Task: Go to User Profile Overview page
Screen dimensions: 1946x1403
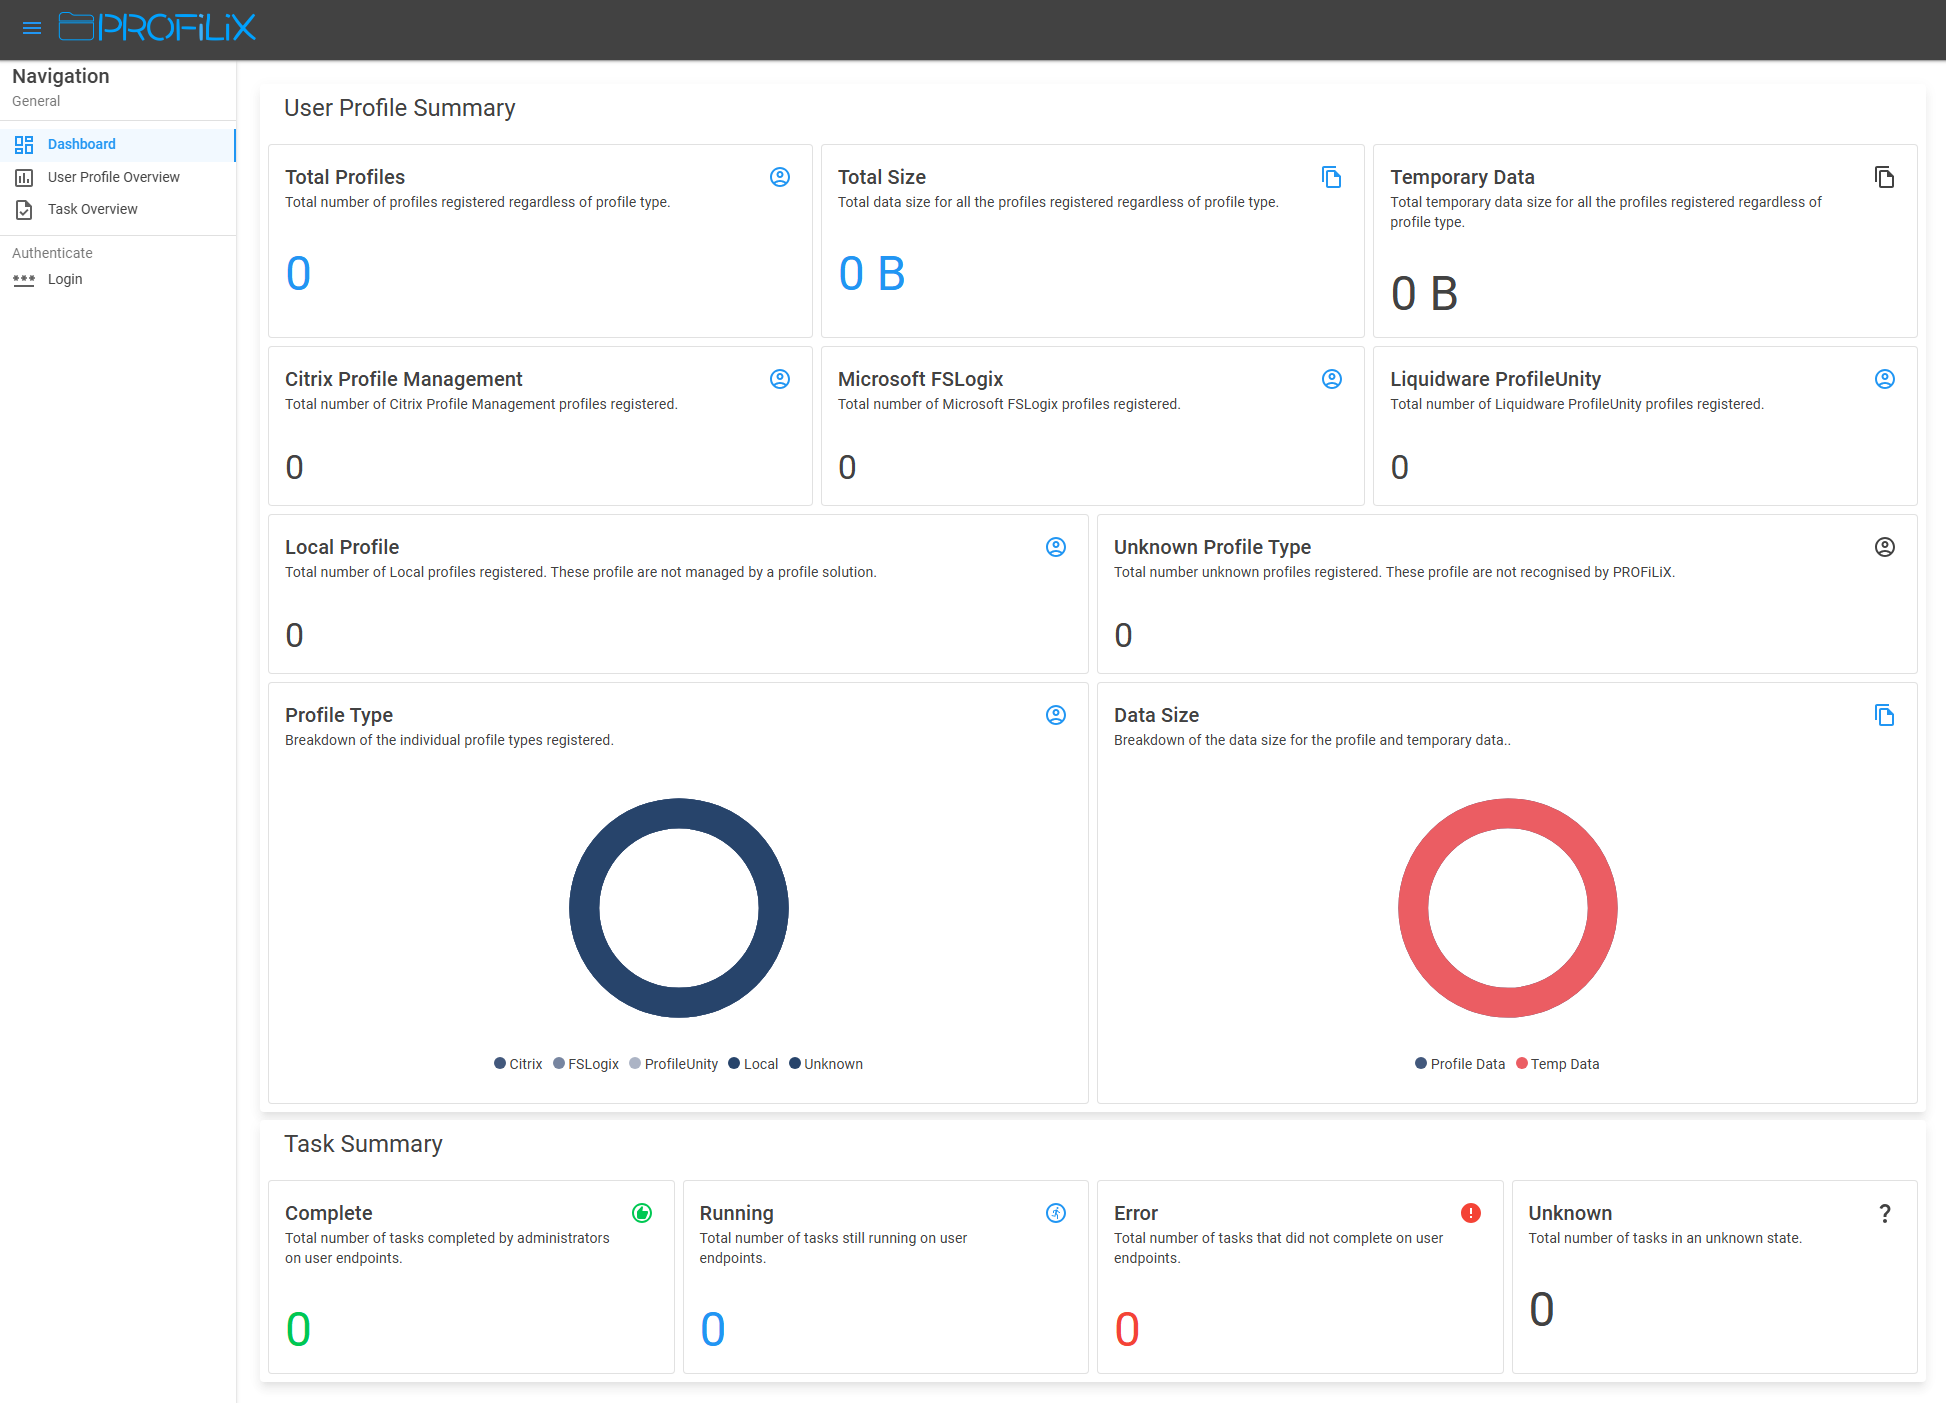Action: 113,177
